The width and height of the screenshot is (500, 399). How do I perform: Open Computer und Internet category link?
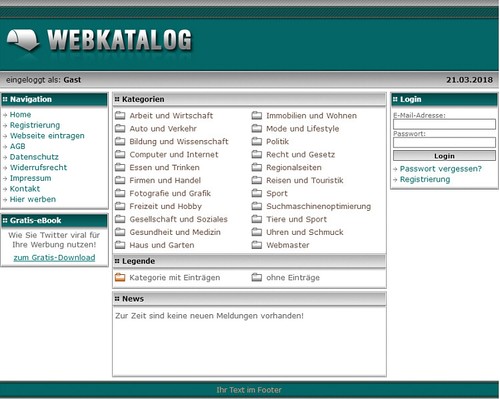pos(174,155)
